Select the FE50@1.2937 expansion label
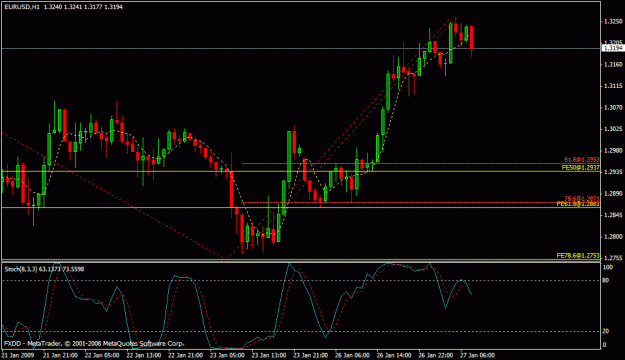Screen dimensions: 625x360 coord(580,167)
